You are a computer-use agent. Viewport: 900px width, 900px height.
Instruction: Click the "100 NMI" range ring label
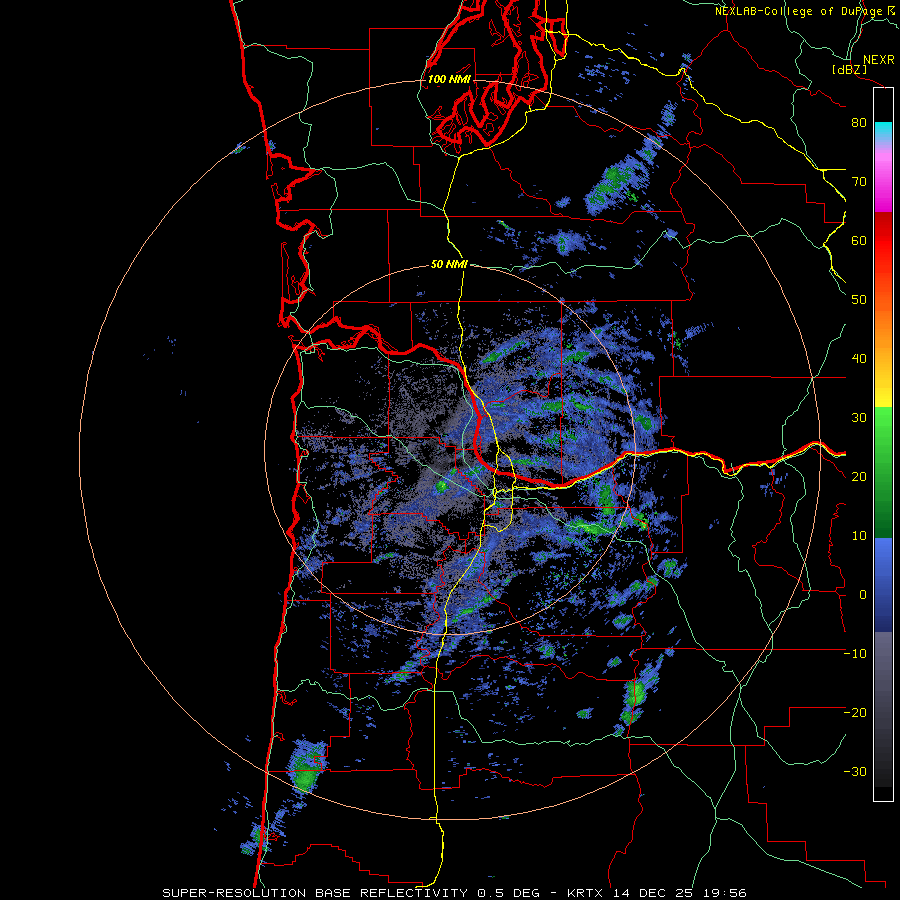tap(449, 79)
